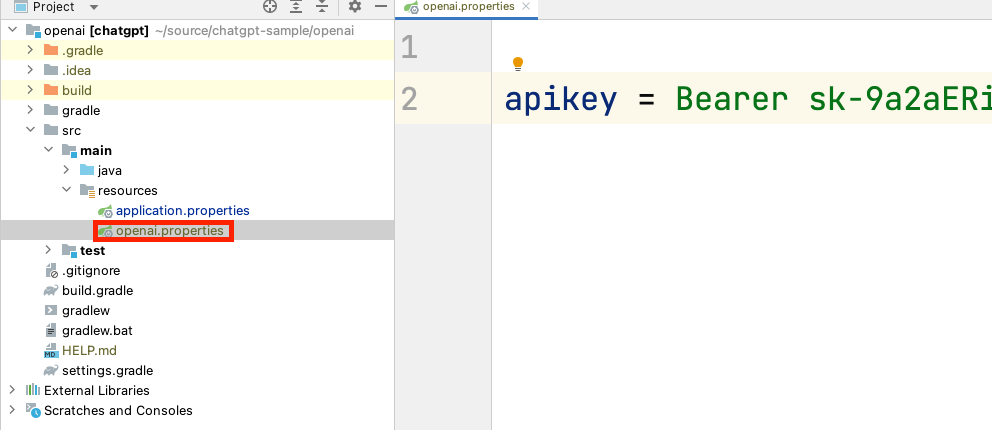Select the gradlew.bat file
Image resolution: width=992 pixels, height=430 pixels.
point(97,331)
